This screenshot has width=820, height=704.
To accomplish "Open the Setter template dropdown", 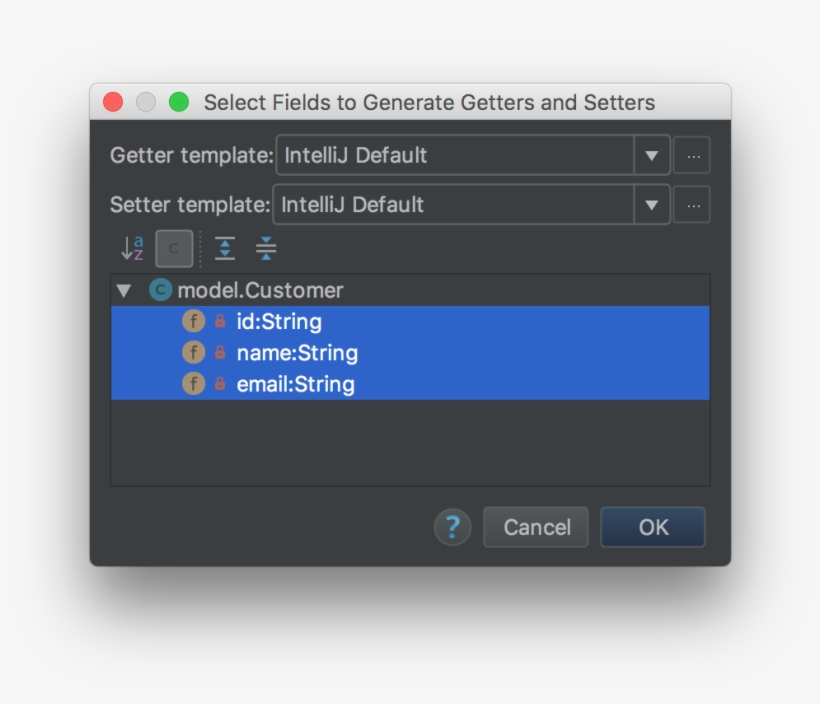I will (x=652, y=204).
